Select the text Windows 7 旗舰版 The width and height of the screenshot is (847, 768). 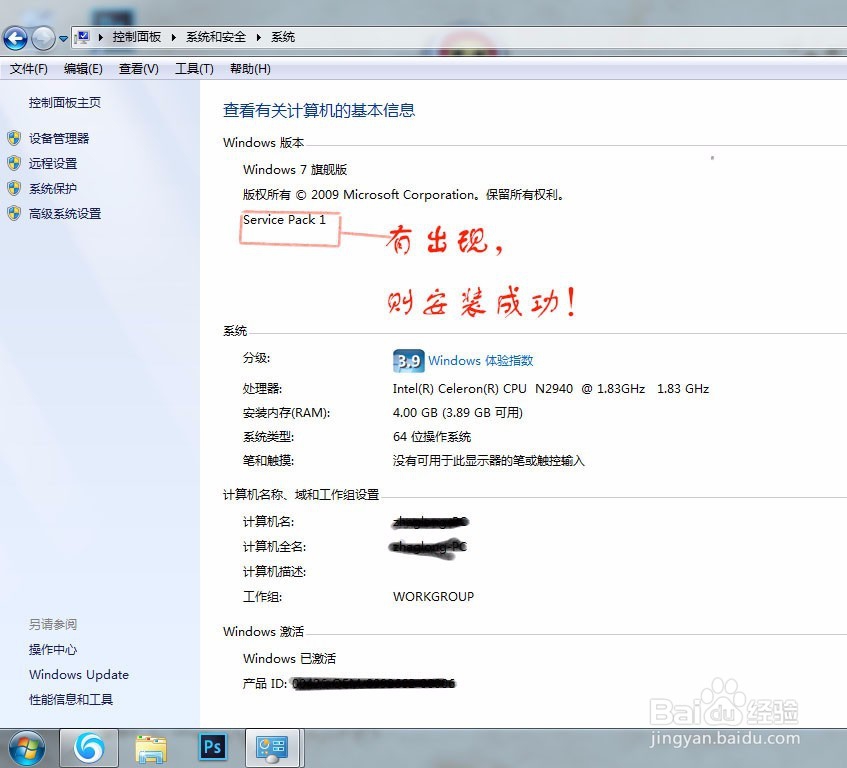295,170
